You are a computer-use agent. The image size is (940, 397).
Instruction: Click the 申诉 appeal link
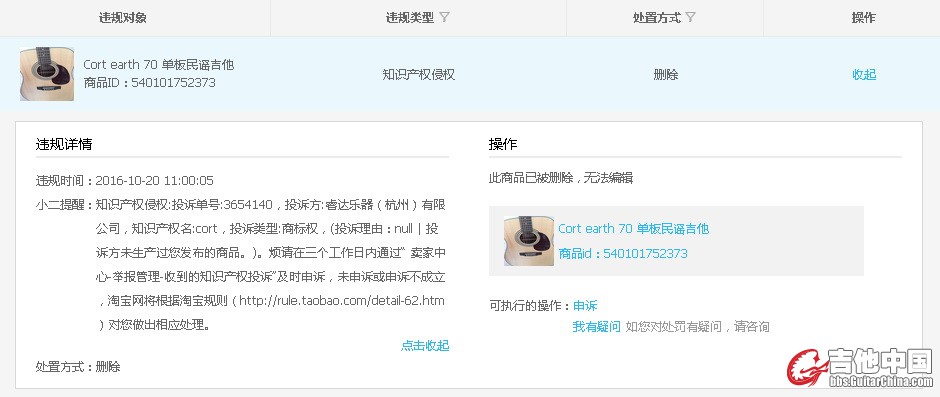[585, 305]
